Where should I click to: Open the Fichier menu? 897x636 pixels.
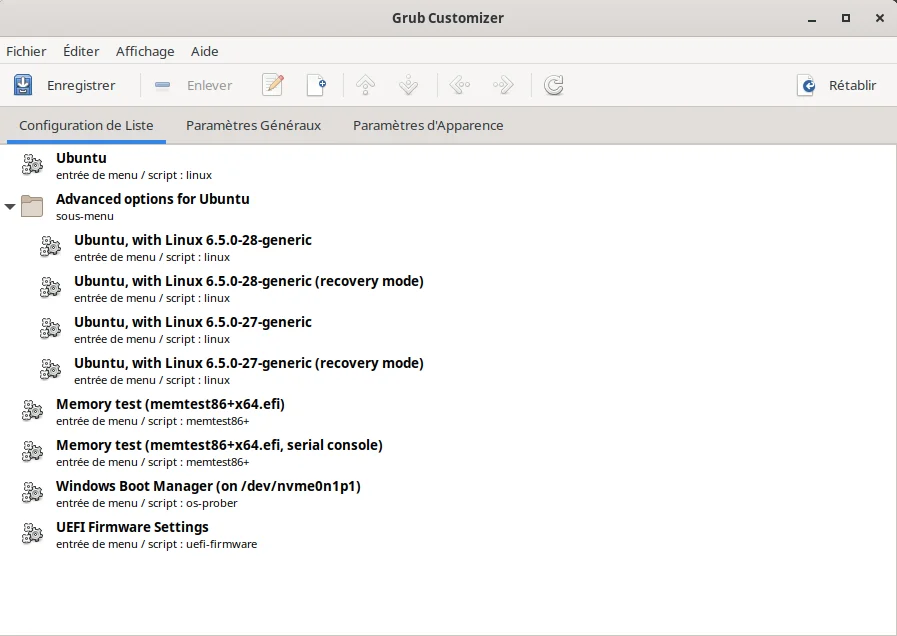coord(26,51)
